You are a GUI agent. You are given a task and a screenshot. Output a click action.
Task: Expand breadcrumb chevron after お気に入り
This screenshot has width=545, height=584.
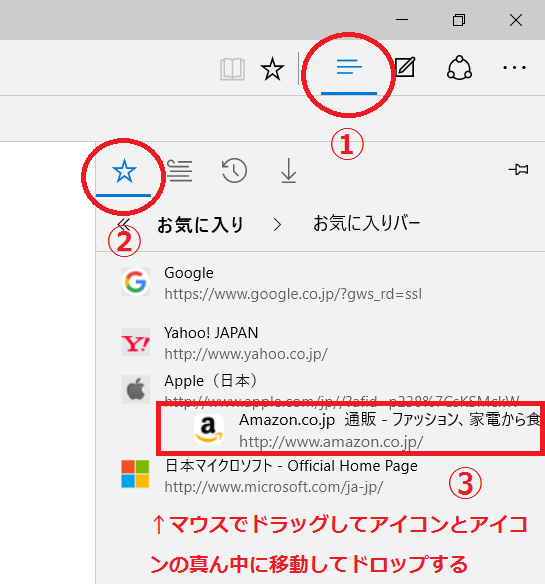[x=277, y=225]
